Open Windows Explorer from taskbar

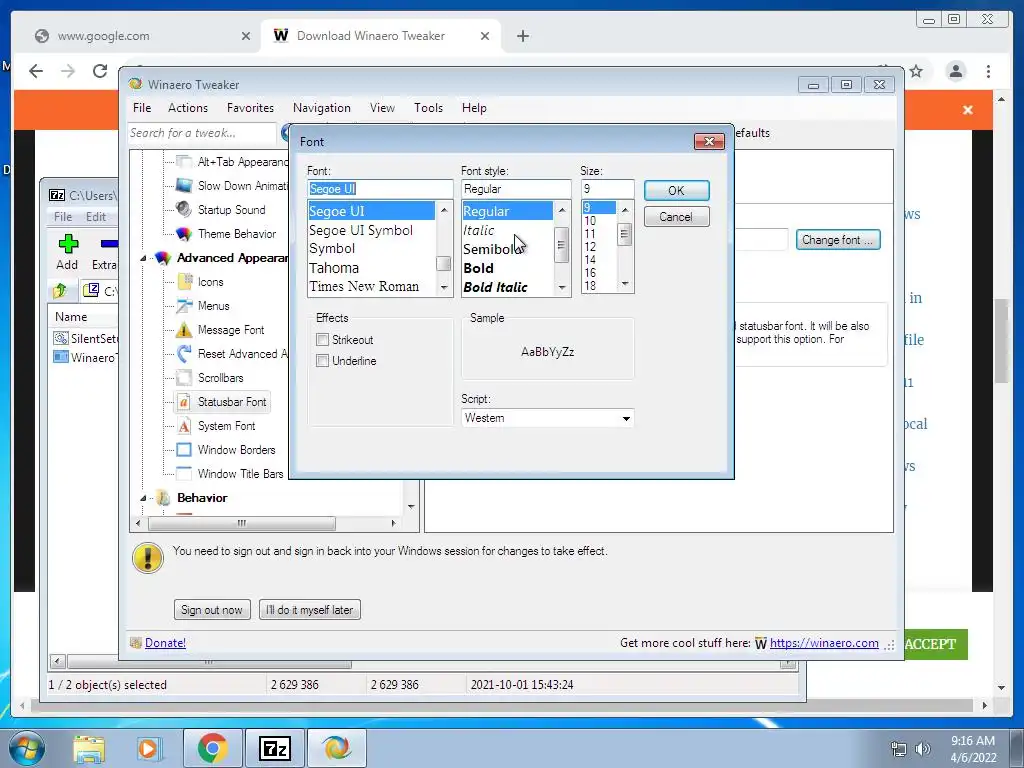89,749
